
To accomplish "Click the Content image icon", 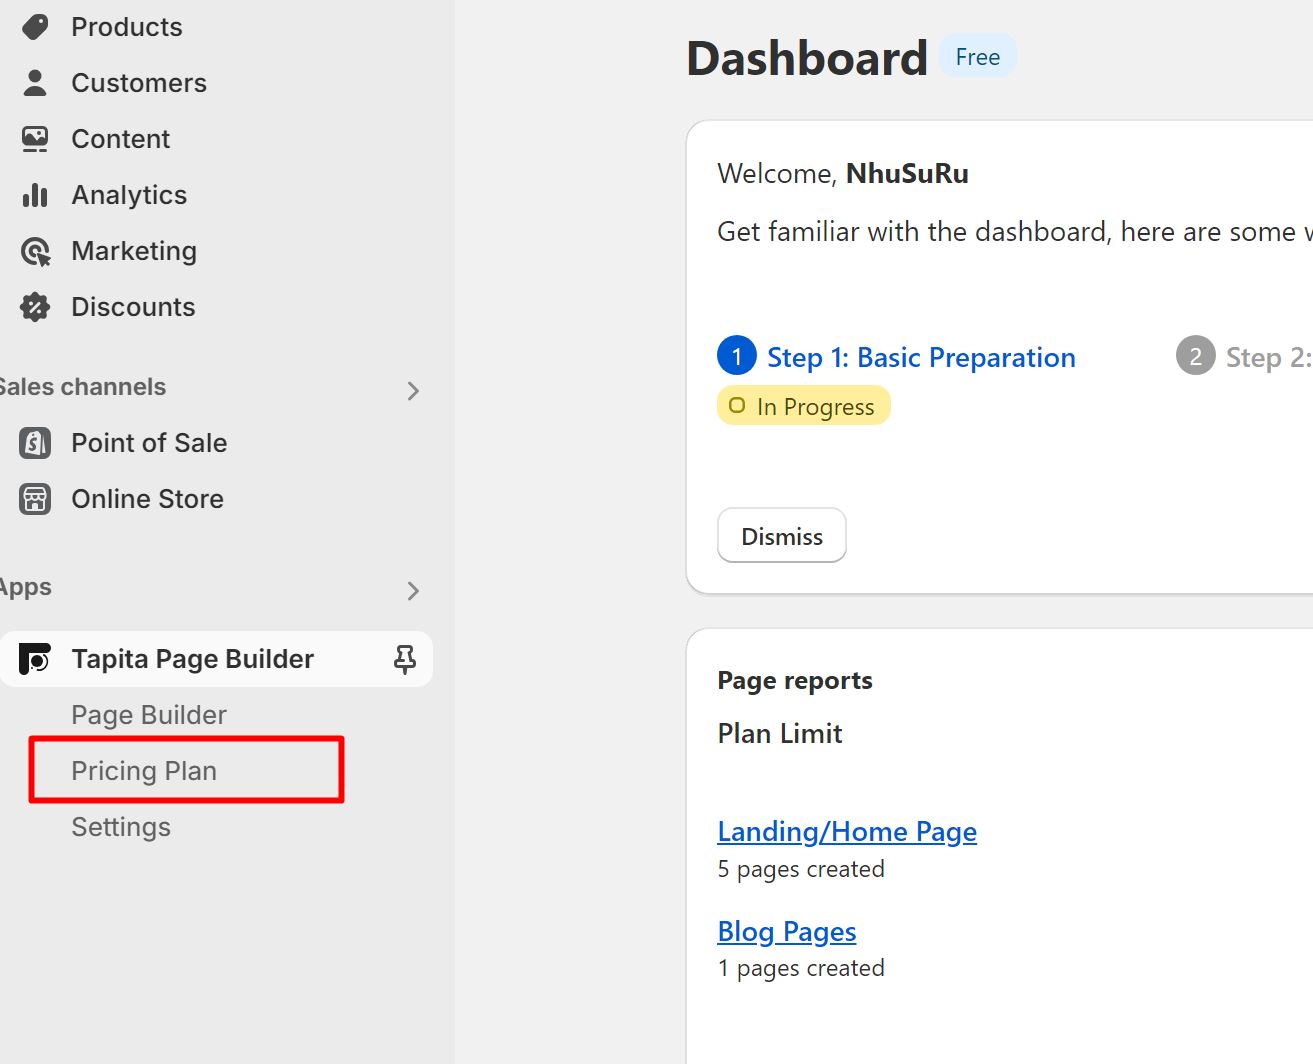I will [35, 139].
